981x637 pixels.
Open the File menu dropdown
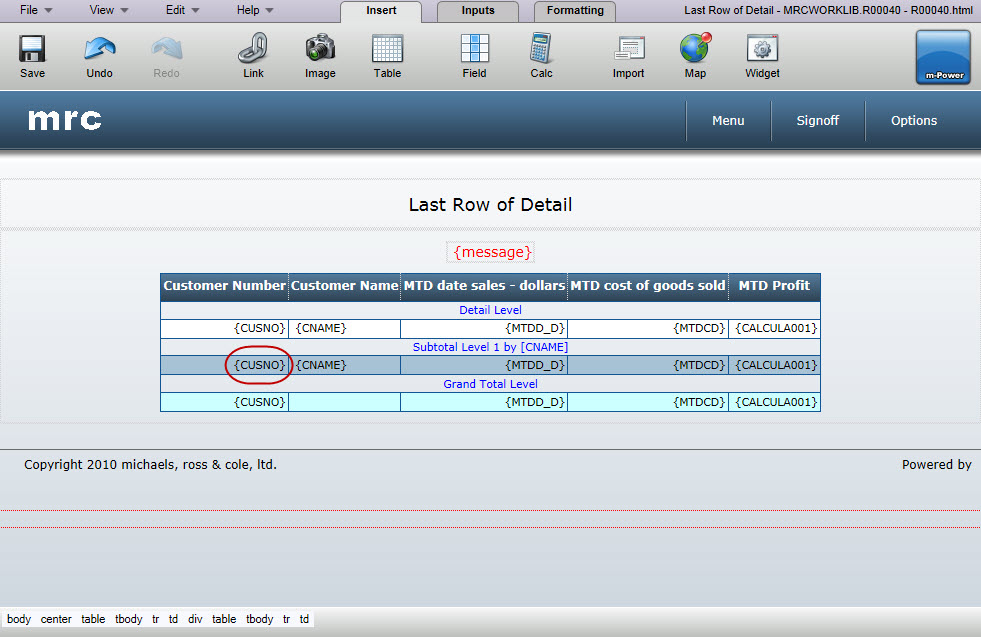pyautogui.click(x=36, y=10)
